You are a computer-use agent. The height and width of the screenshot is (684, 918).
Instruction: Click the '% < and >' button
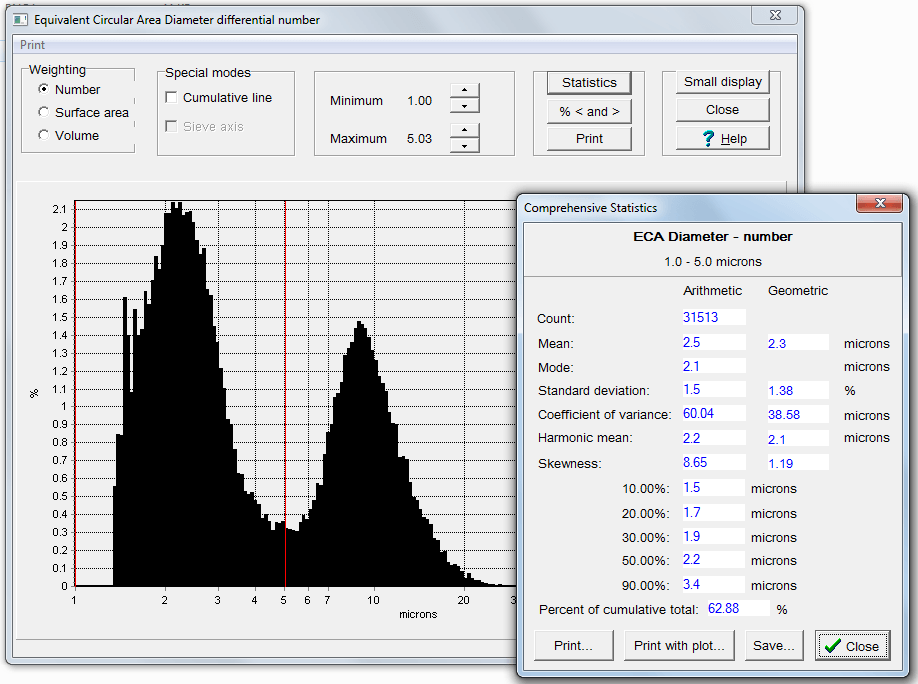coord(589,111)
